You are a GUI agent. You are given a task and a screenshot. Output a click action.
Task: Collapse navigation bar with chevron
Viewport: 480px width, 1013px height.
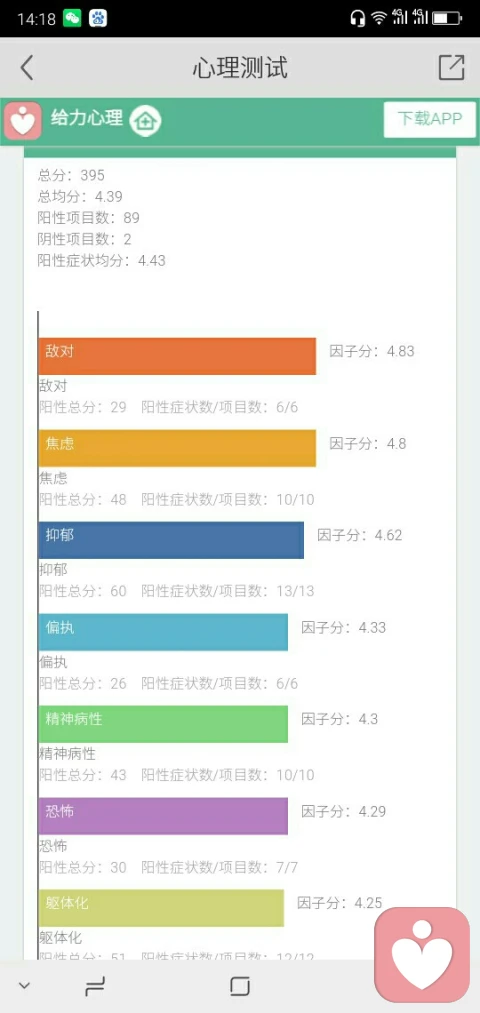click(x=25, y=986)
